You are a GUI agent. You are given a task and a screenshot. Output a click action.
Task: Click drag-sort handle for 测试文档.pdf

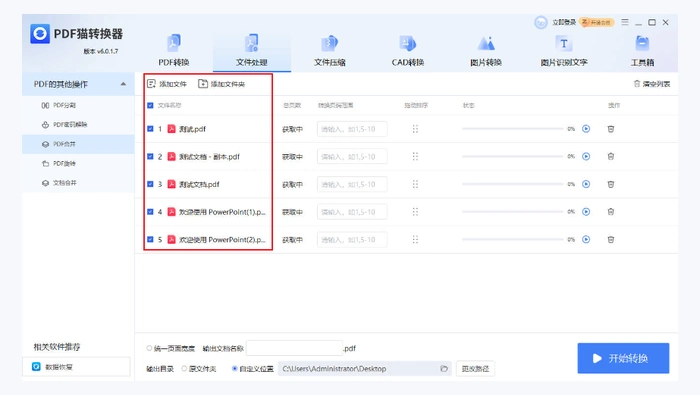coord(415,184)
